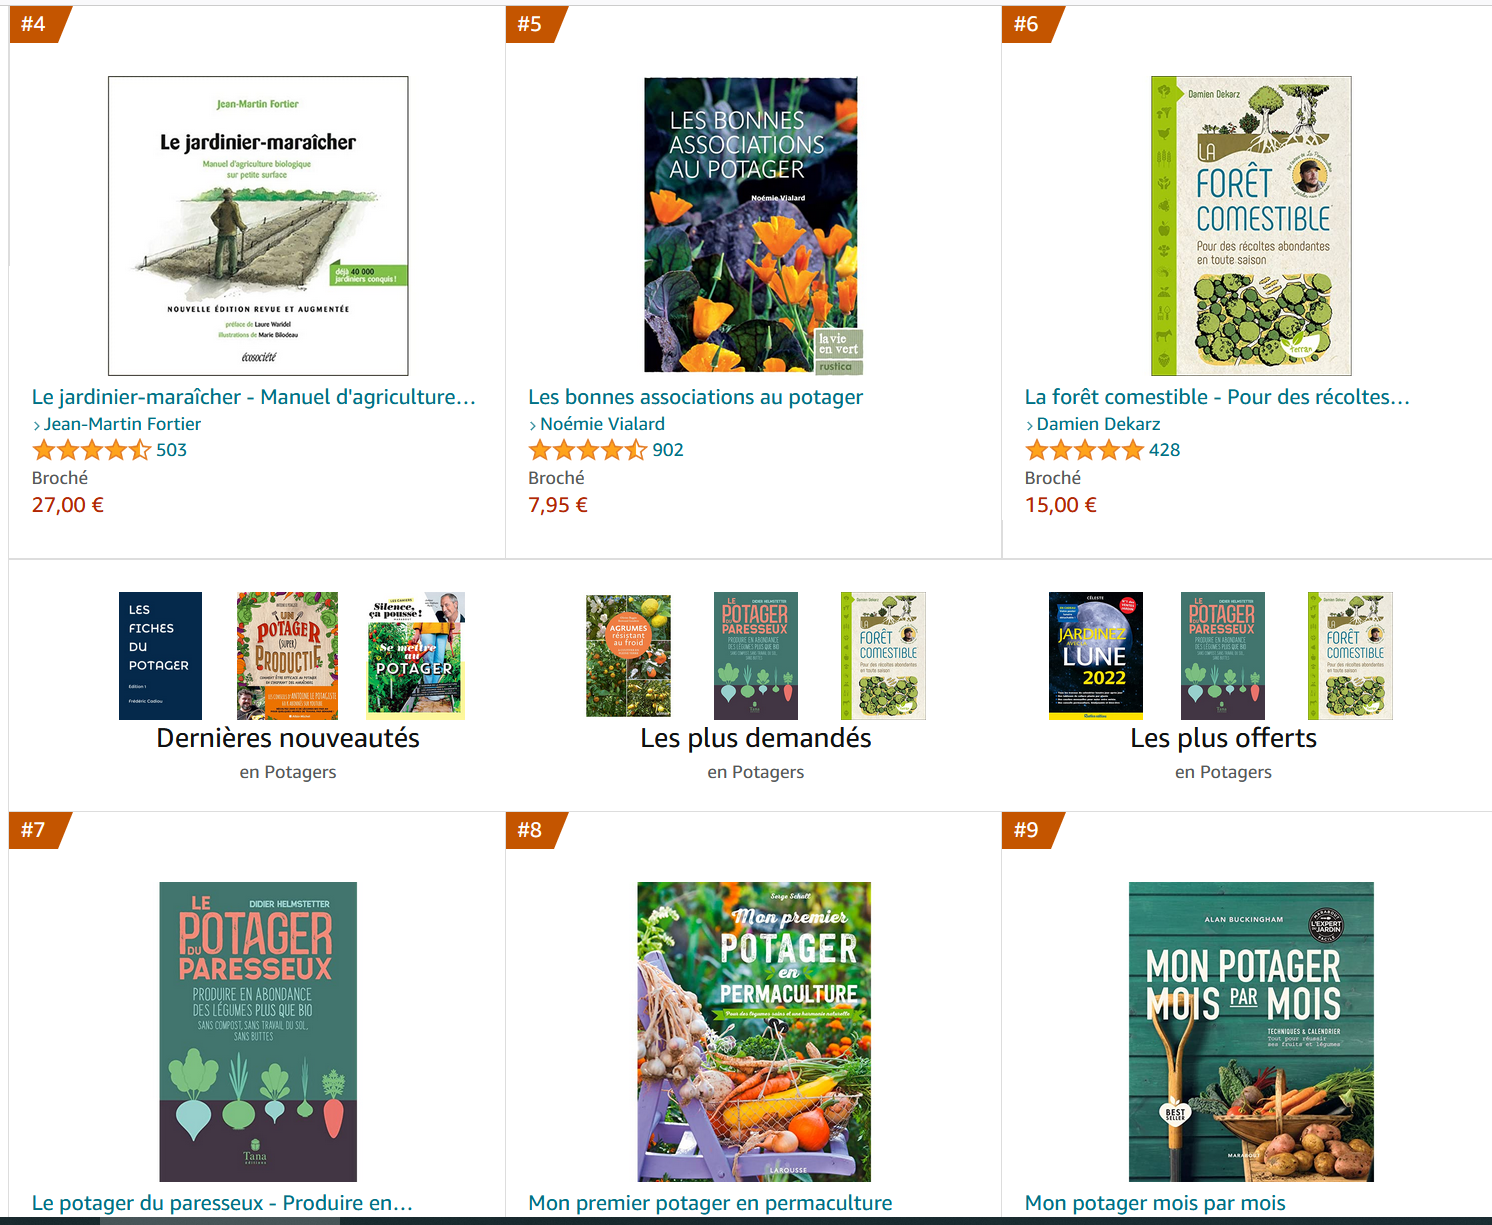Open the Le potager du paresseux cover

(258, 1032)
